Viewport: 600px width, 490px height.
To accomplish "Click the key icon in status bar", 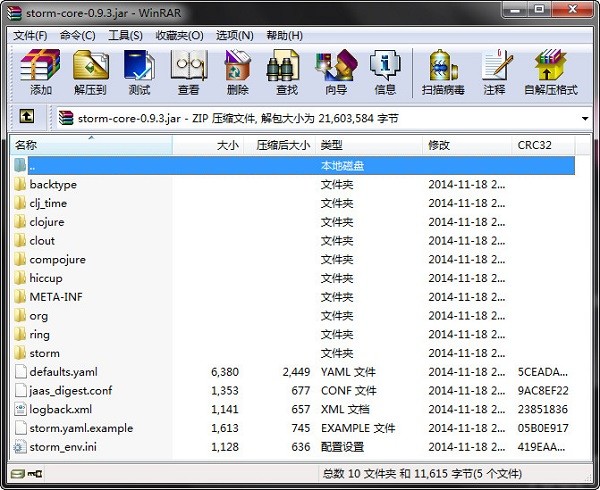I will [36, 474].
